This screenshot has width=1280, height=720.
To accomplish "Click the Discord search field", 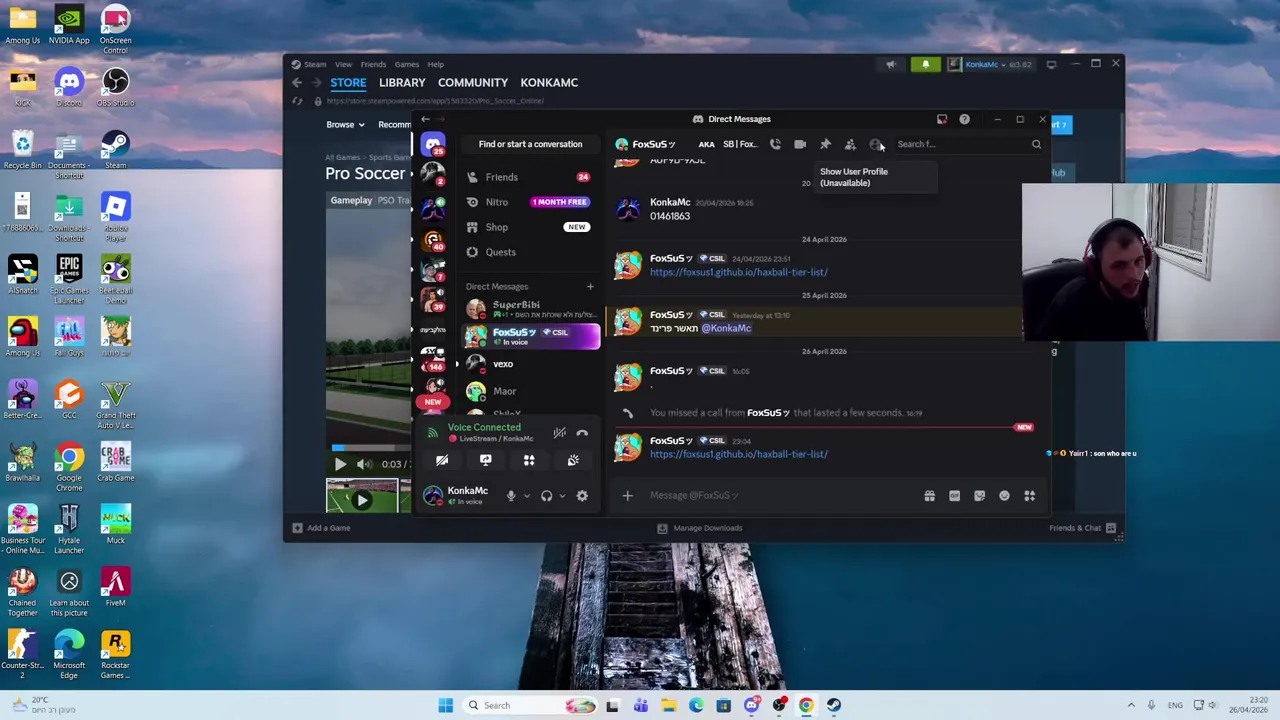I will (x=968, y=144).
